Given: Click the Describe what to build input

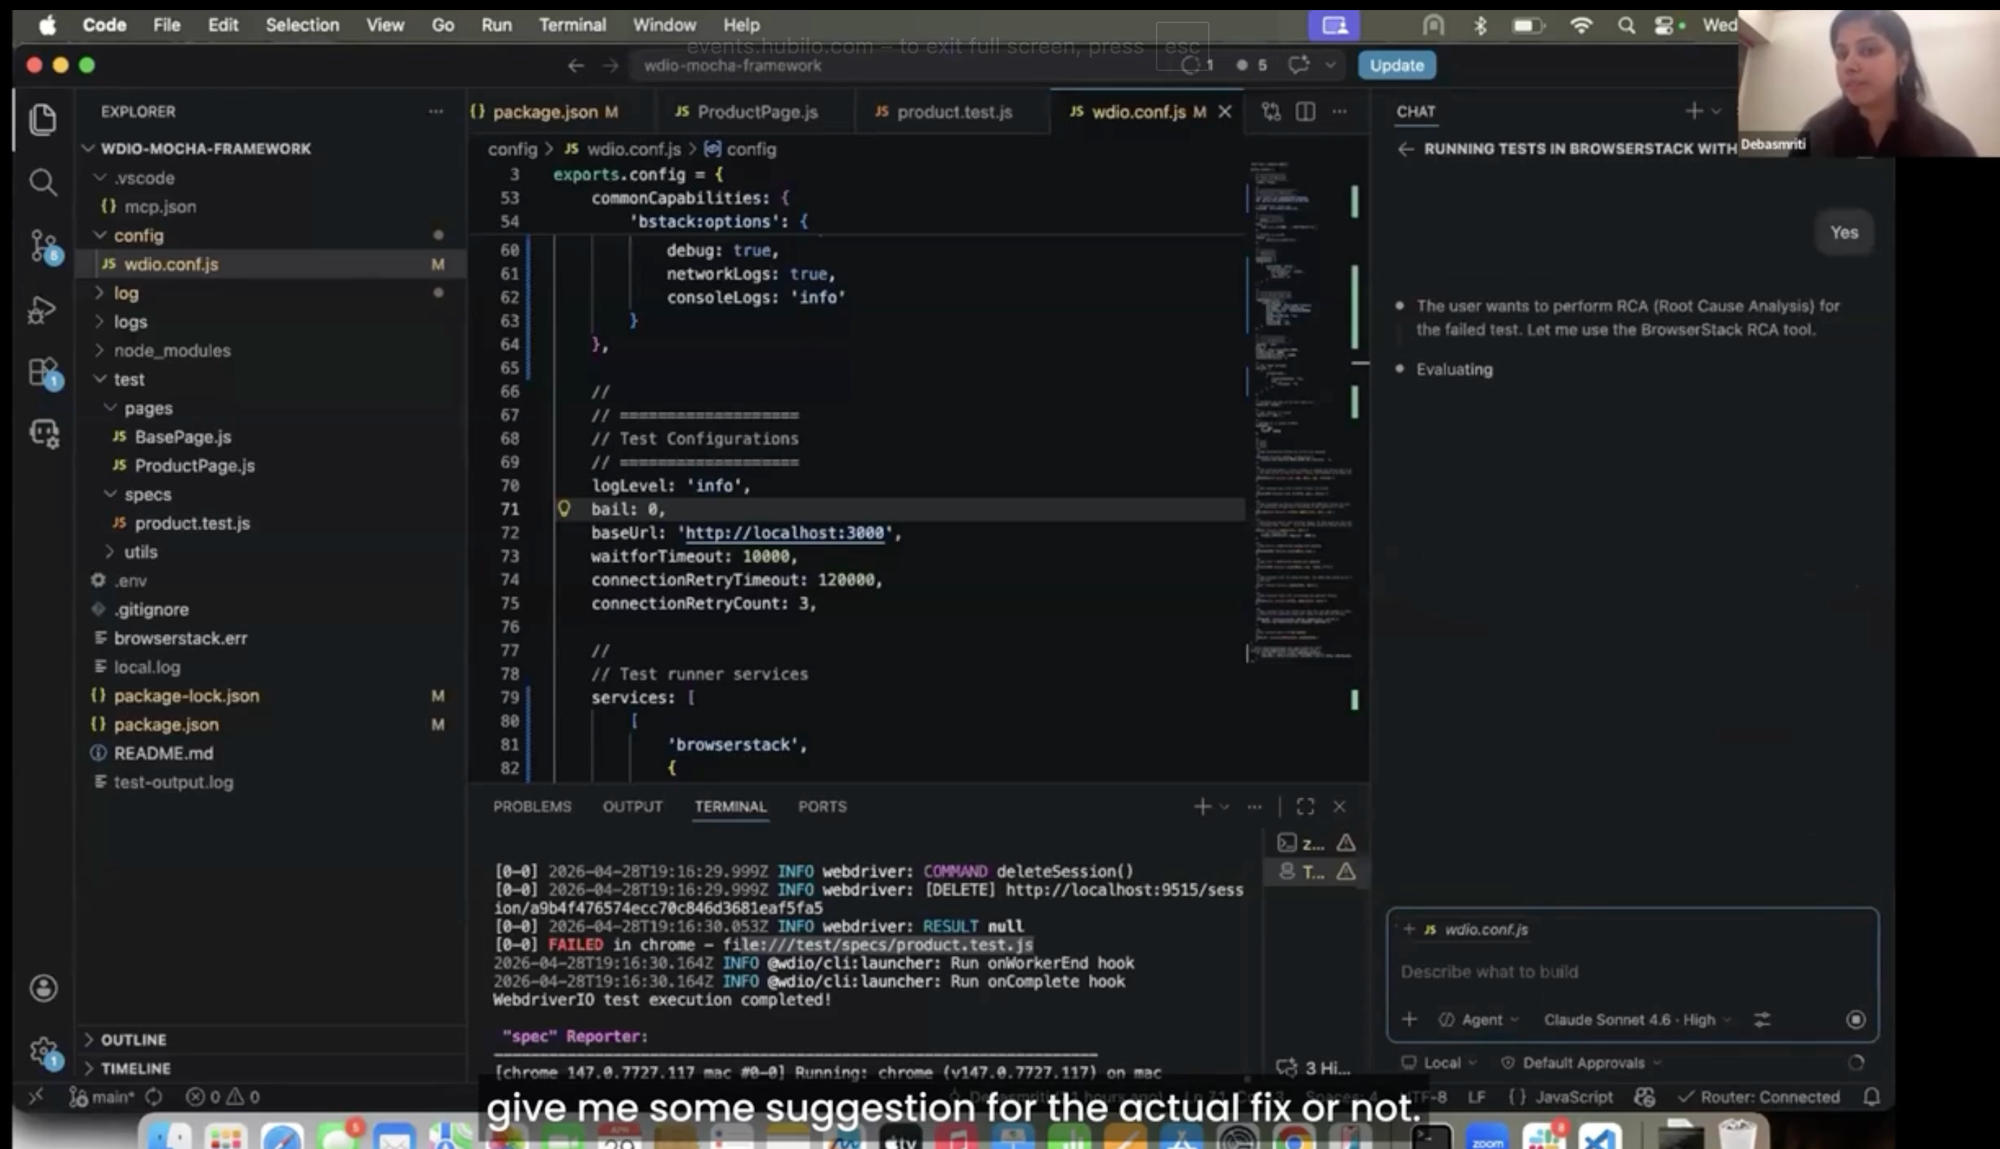Looking at the screenshot, I should [x=1632, y=971].
